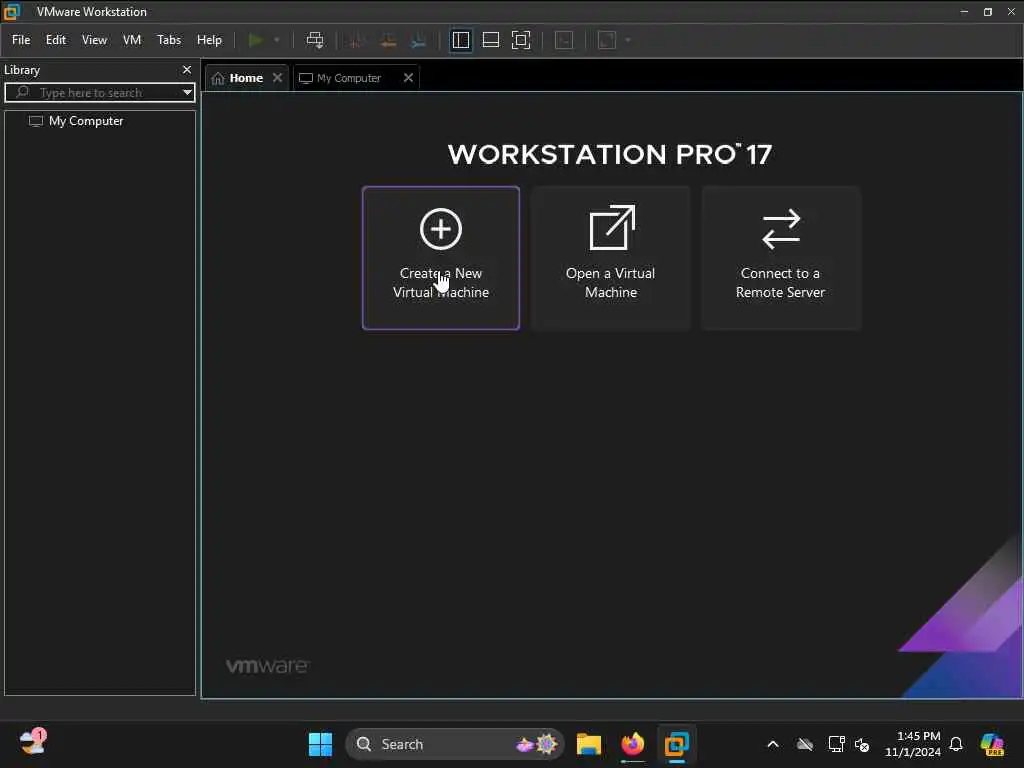Open the power options dropdown arrow
Image resolution: width=1024 pixels, height=768 pixels.
277,40
